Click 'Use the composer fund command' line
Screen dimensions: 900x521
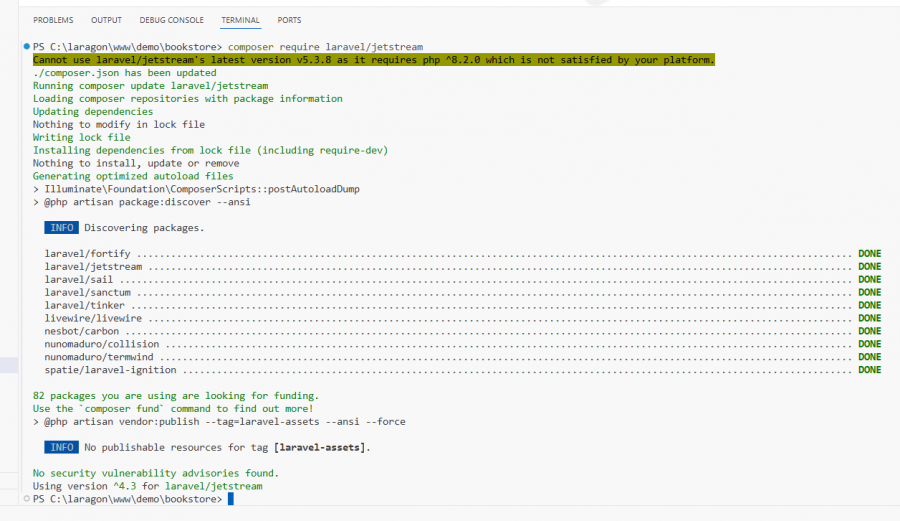[x=173, y=409]
